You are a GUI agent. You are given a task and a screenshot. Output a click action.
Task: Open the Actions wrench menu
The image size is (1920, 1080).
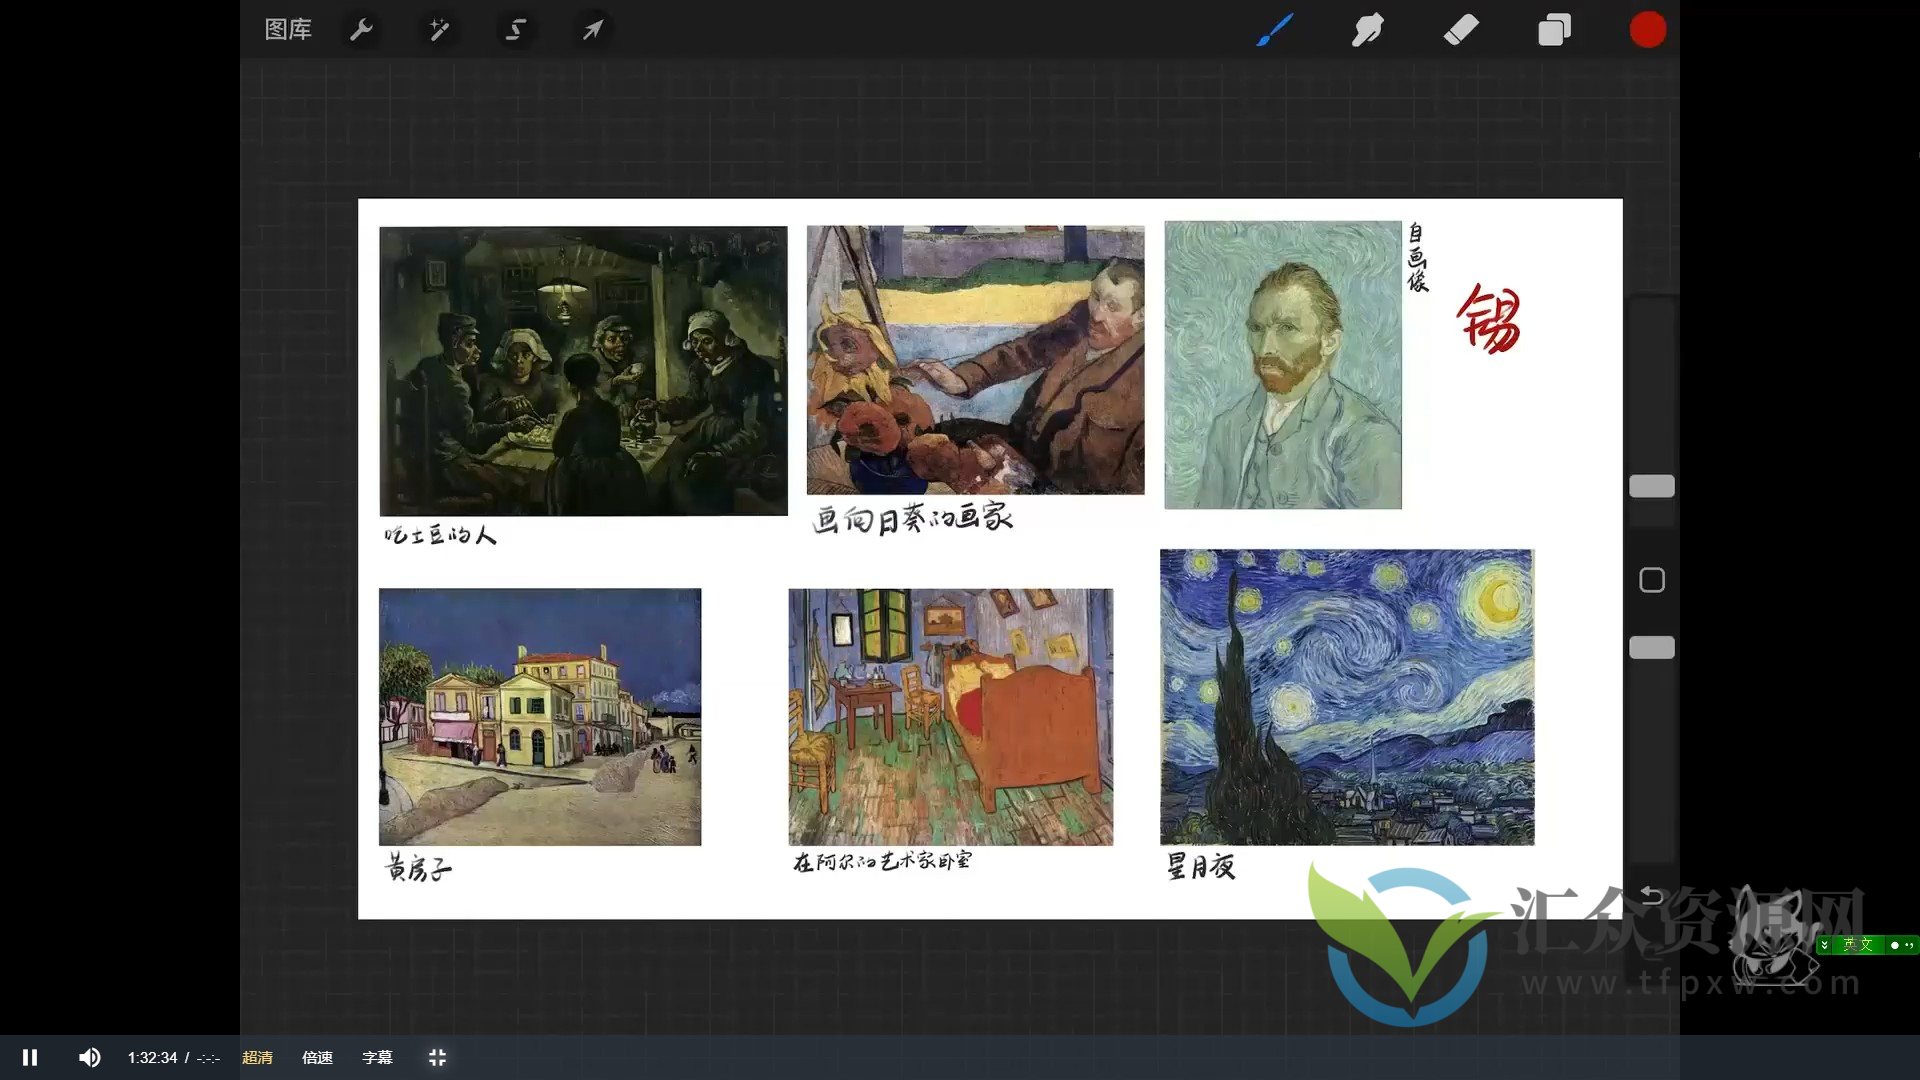(x=361, y=30)
